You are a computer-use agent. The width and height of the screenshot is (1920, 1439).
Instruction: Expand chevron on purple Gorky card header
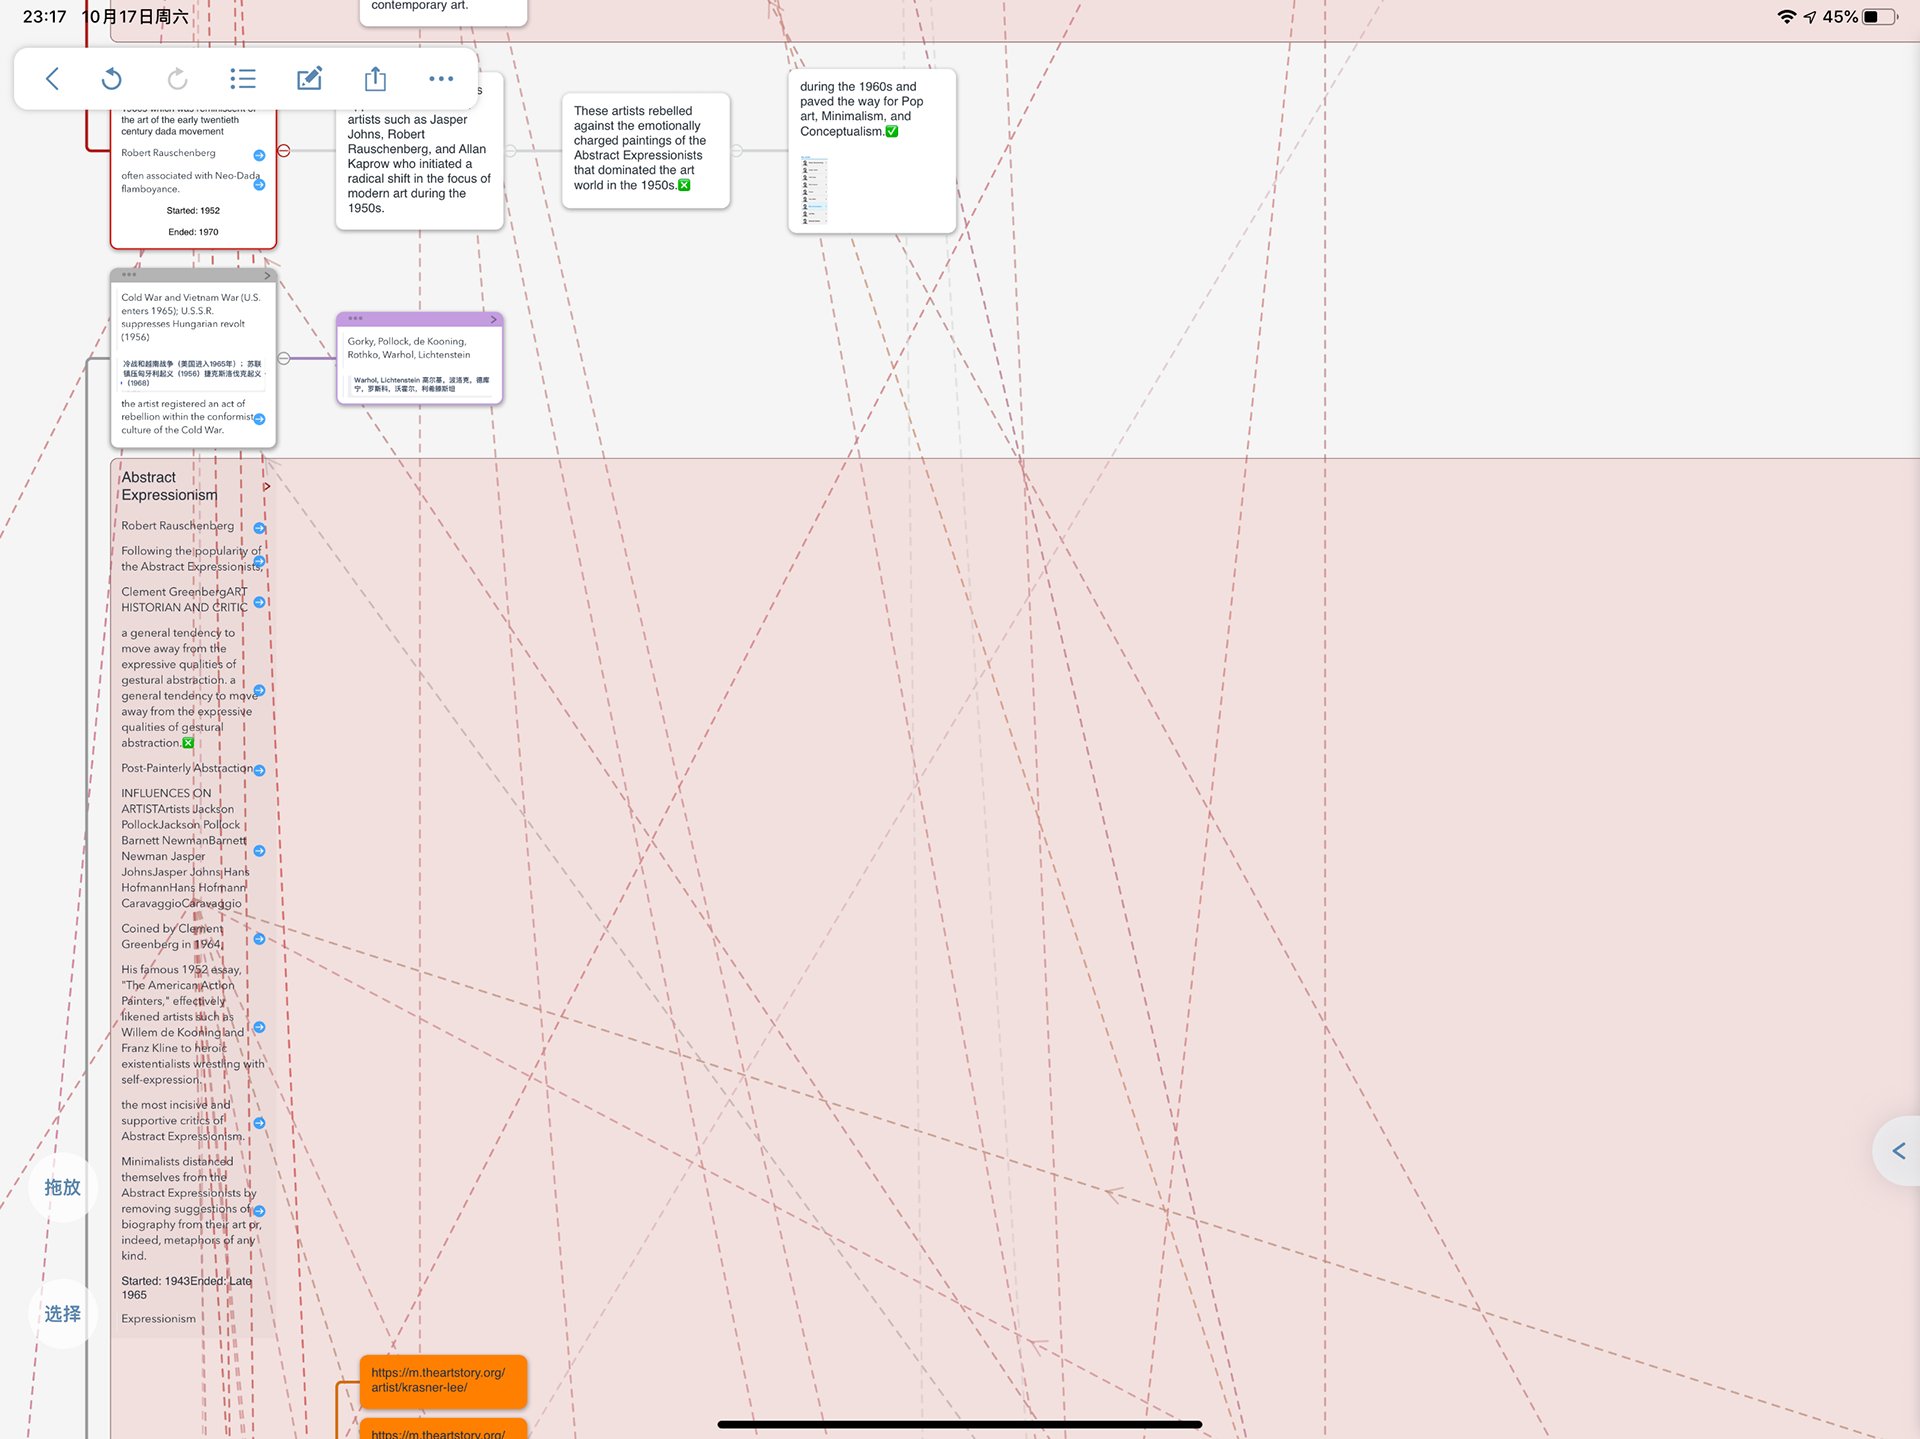(493, 319)
